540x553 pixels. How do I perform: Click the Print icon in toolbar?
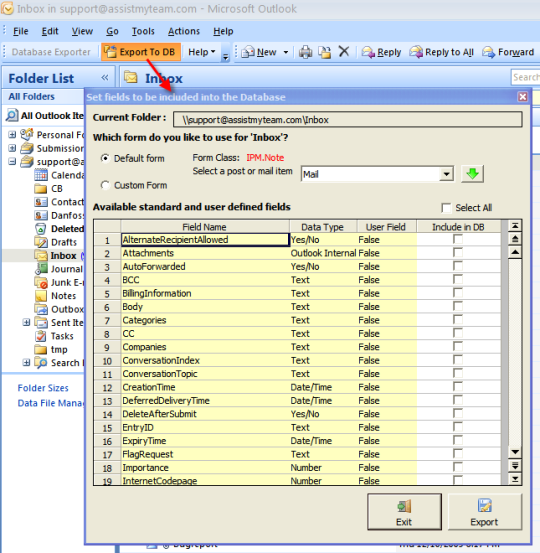pyautogui.click(x=305, y=52)
